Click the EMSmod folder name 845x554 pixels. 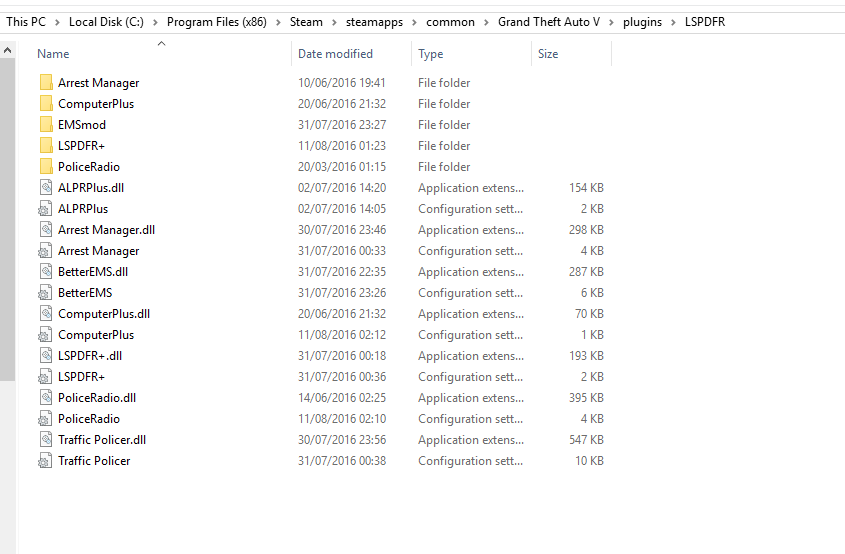[x=82, y=125]
